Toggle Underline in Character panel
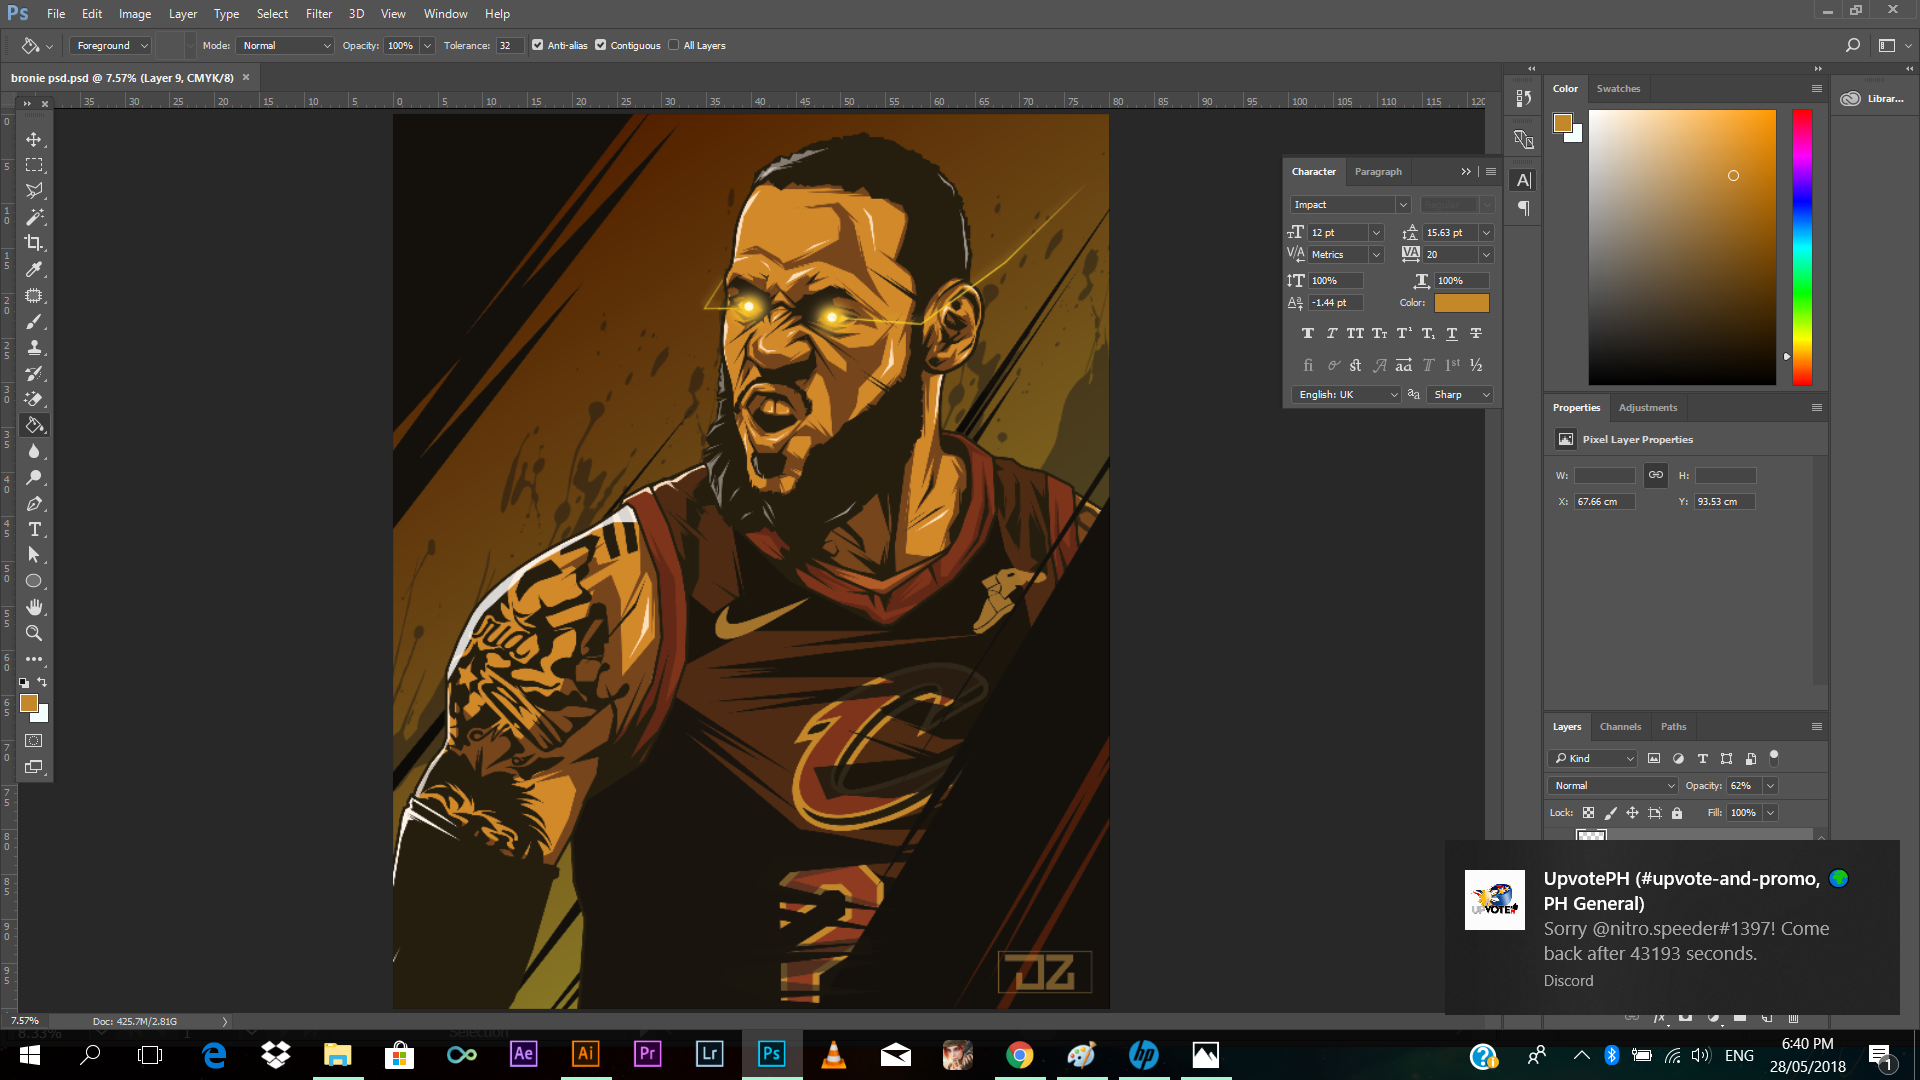This screenshot has height=1080, width=1920. [x=1452, y=333]
